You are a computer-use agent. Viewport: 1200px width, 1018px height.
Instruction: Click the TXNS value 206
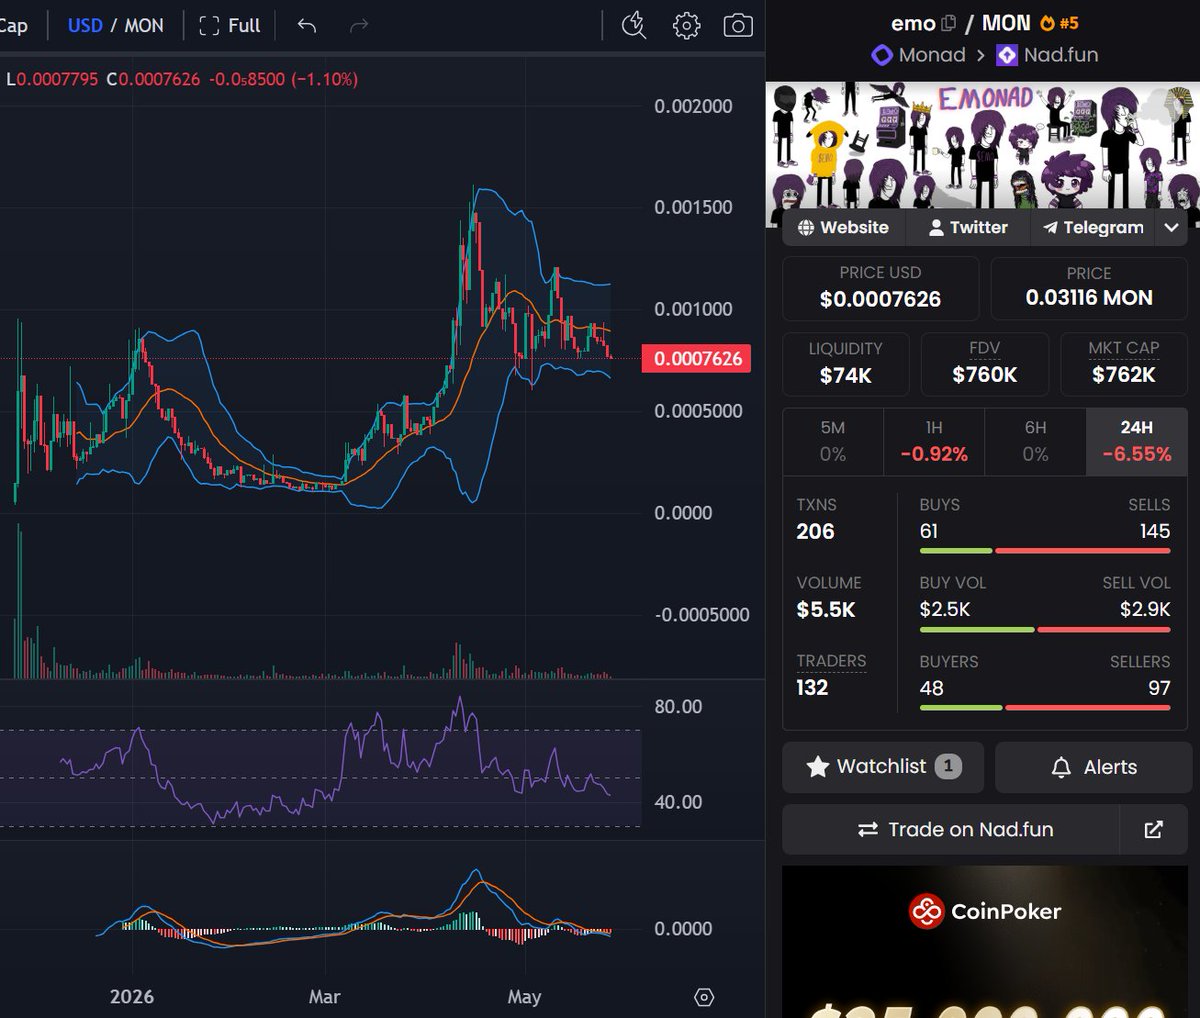[815, 532]
